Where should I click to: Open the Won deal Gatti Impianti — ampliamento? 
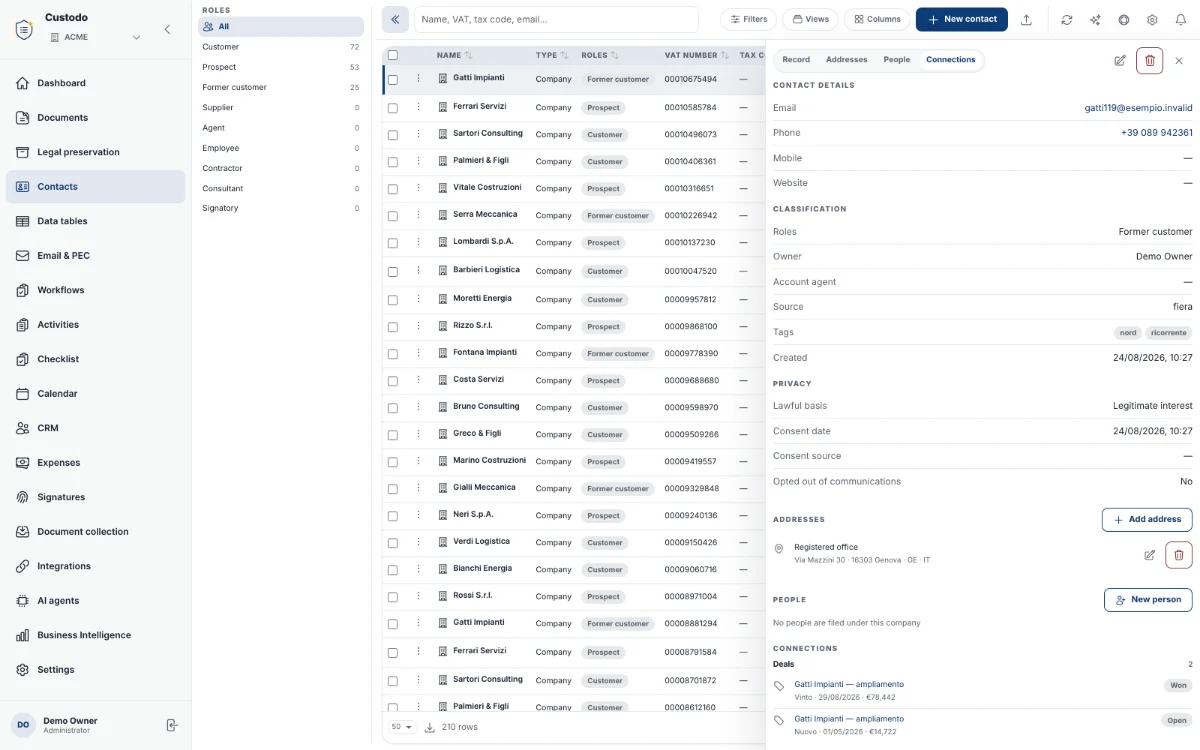pyautogui.click(x=849, y=685)
